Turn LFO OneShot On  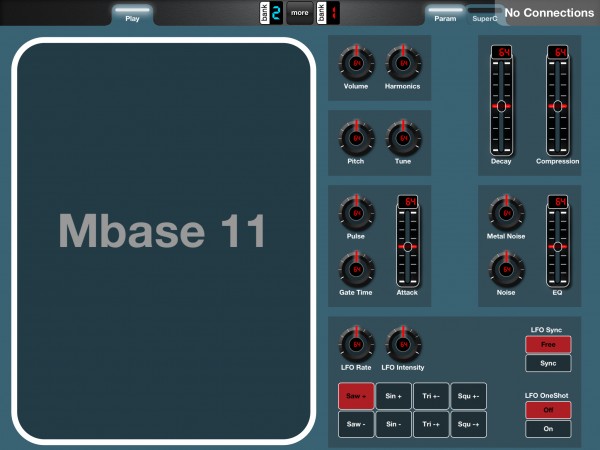pos(548,429)
